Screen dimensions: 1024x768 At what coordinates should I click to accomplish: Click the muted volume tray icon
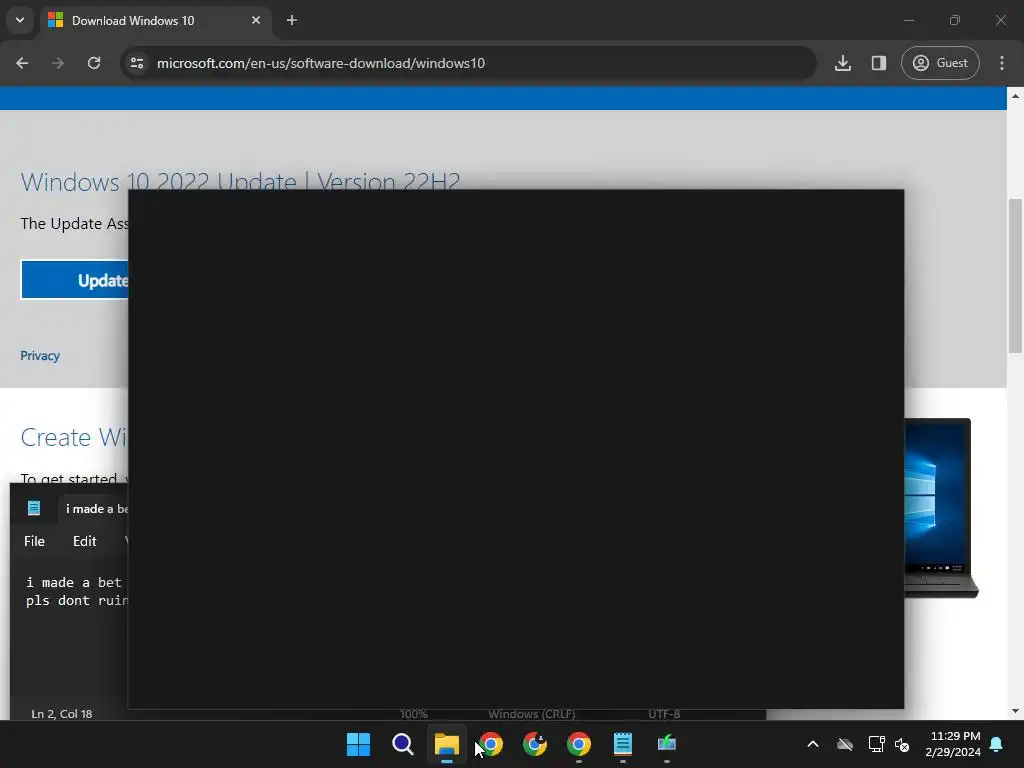pyautogui.click(x=903, y=744)
